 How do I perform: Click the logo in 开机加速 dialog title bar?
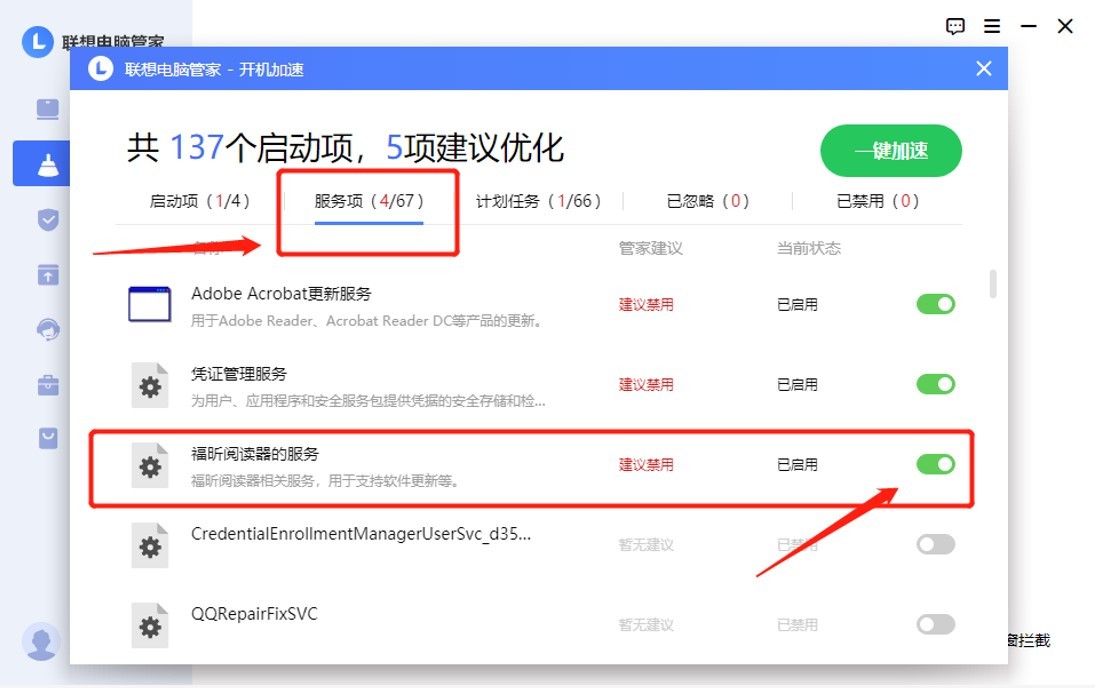(100, 69)
